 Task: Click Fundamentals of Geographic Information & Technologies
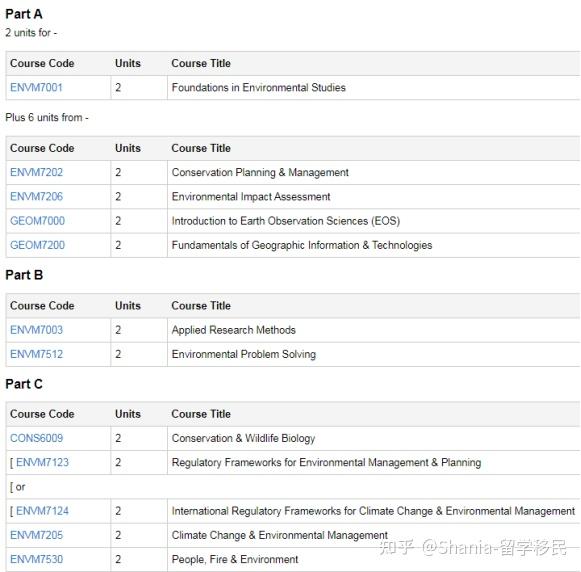(x=302, y=245)
